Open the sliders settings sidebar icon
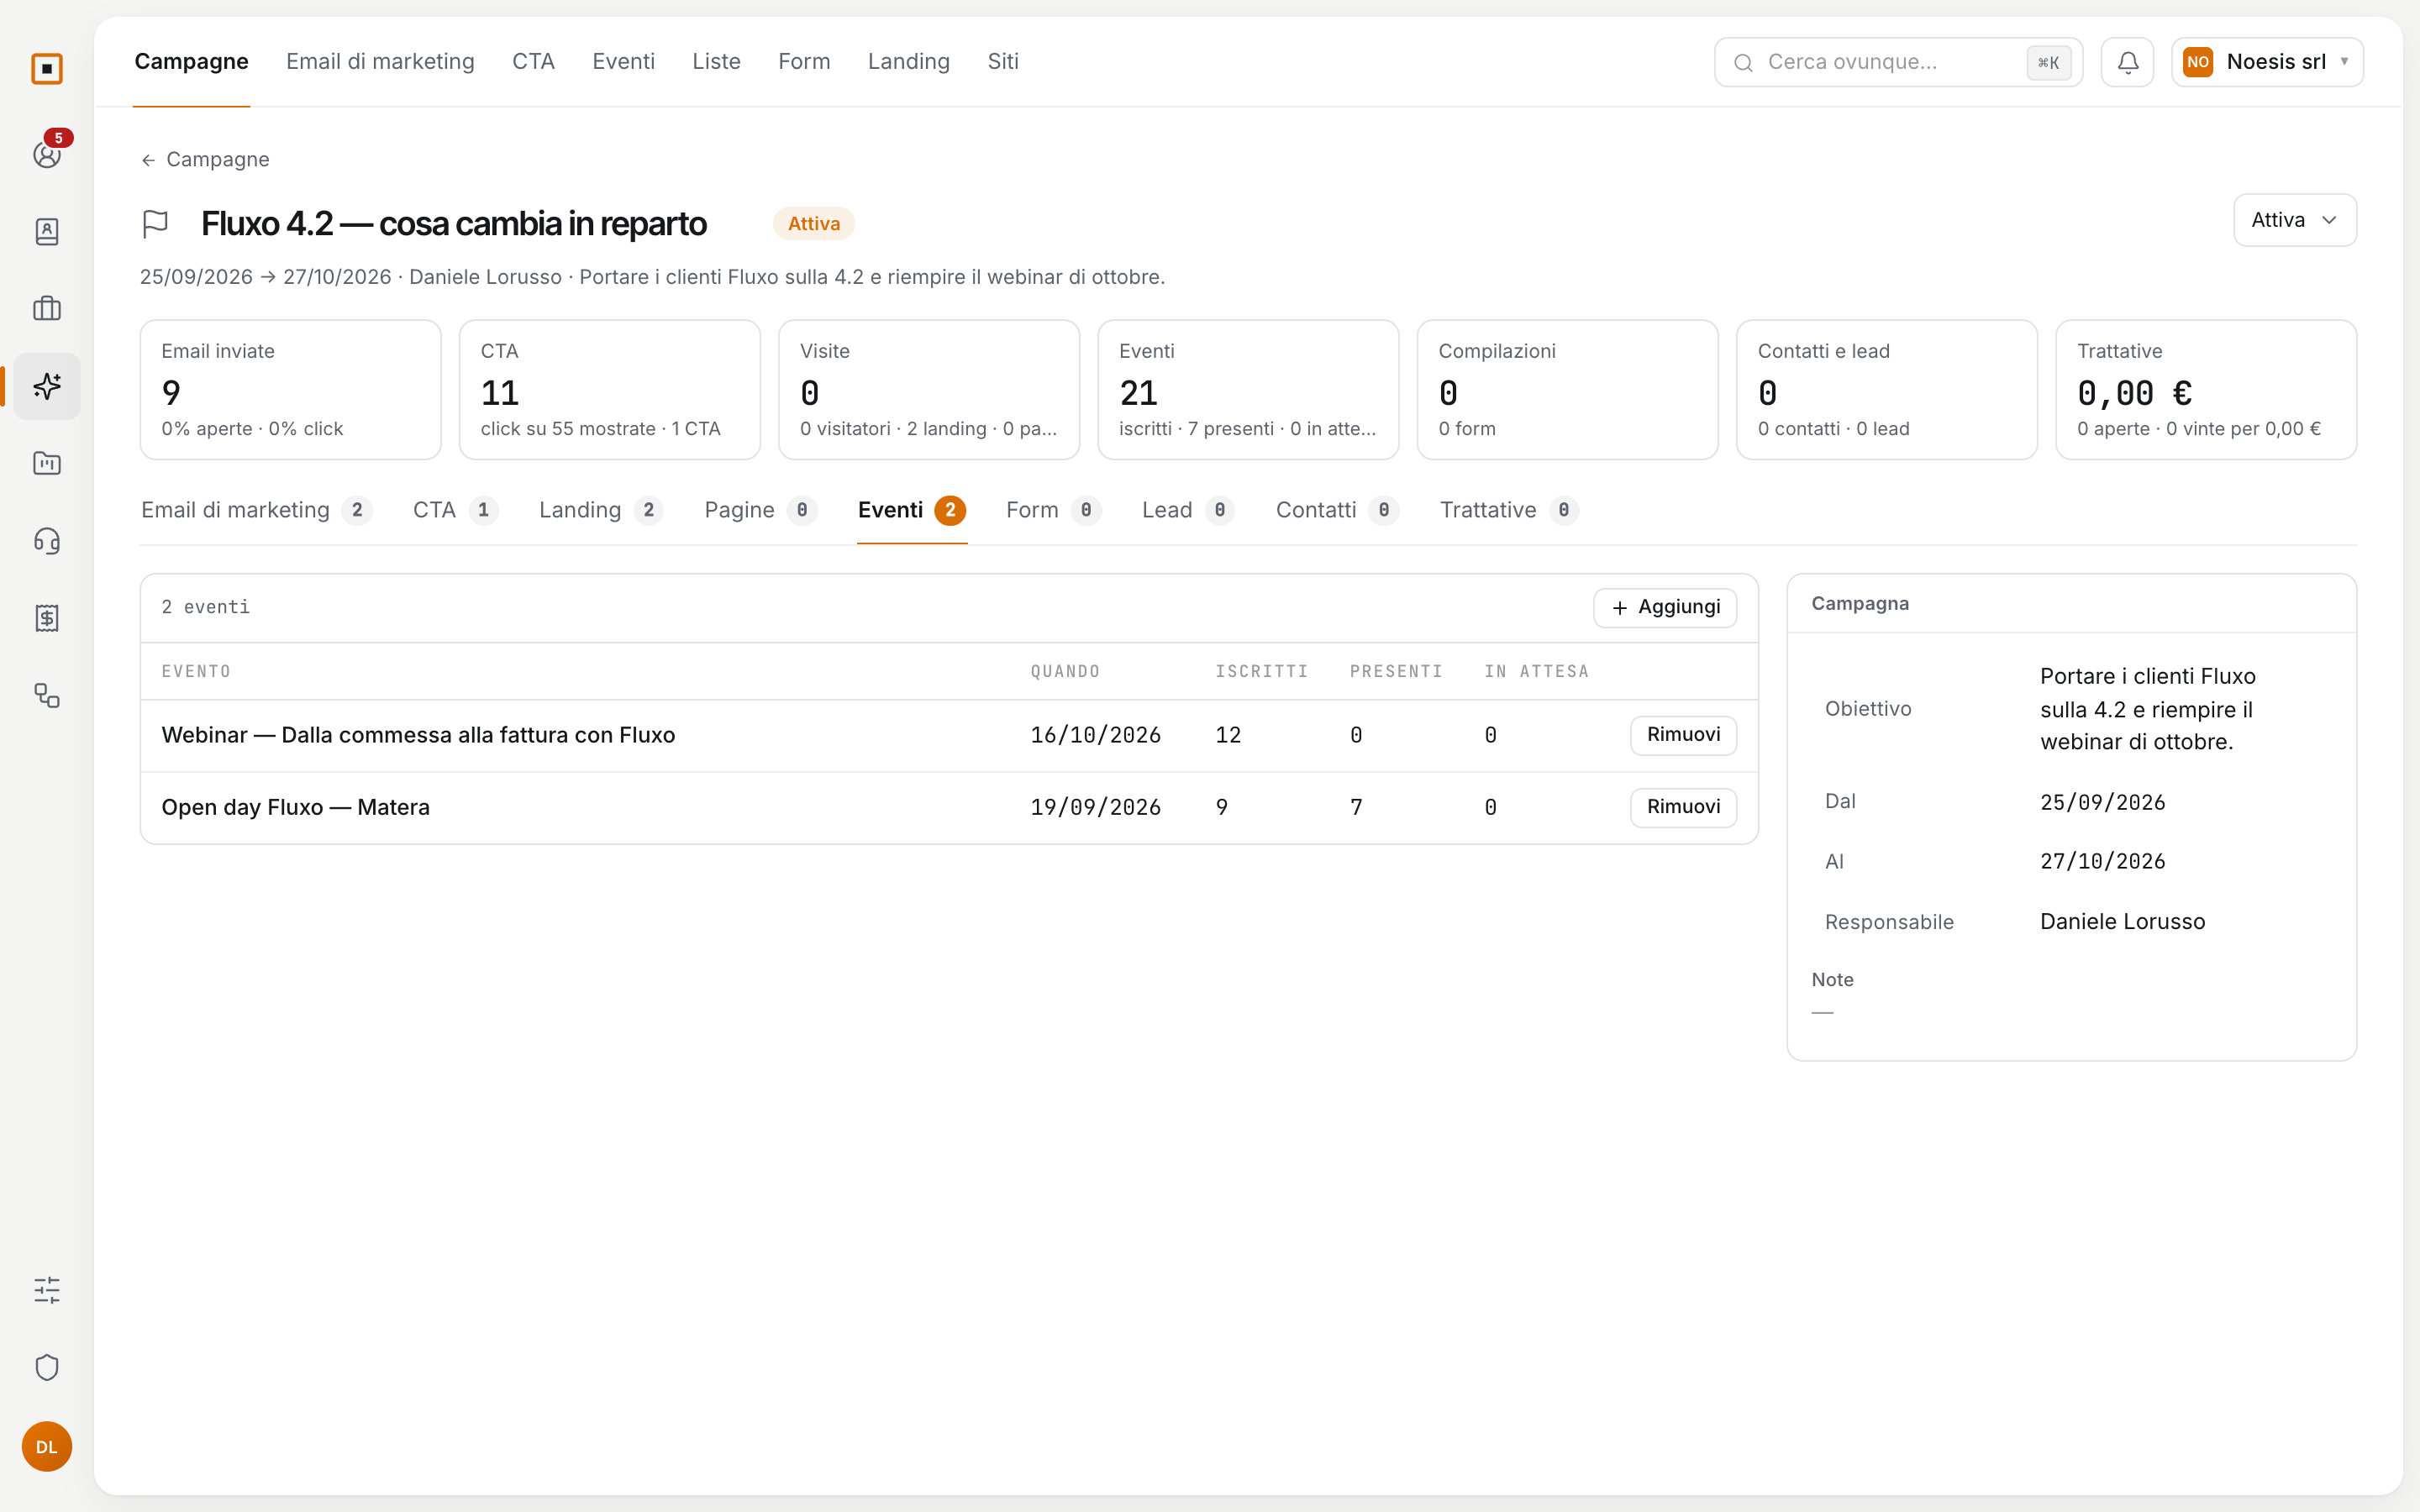 (47, 1290)
